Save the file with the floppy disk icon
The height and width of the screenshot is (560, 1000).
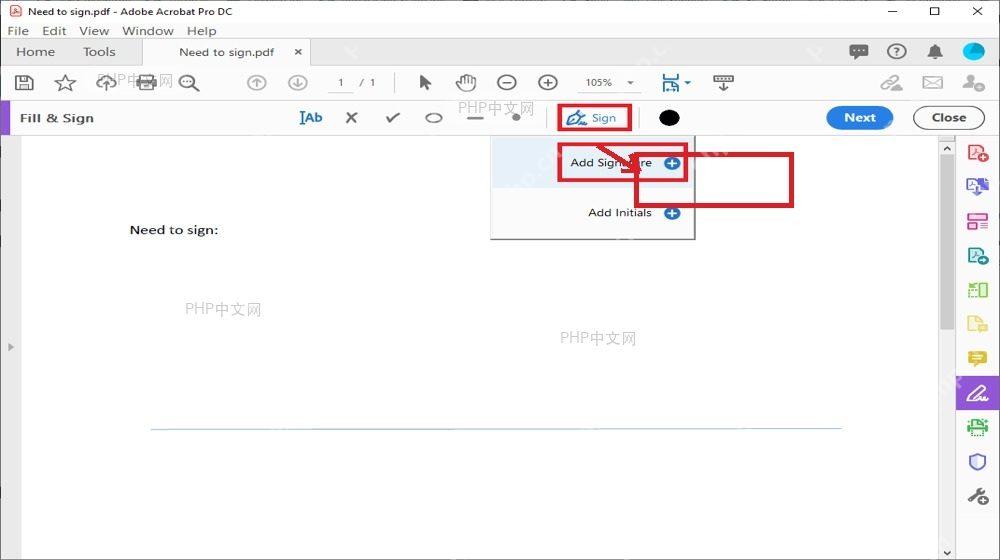[x=24, y=82]
